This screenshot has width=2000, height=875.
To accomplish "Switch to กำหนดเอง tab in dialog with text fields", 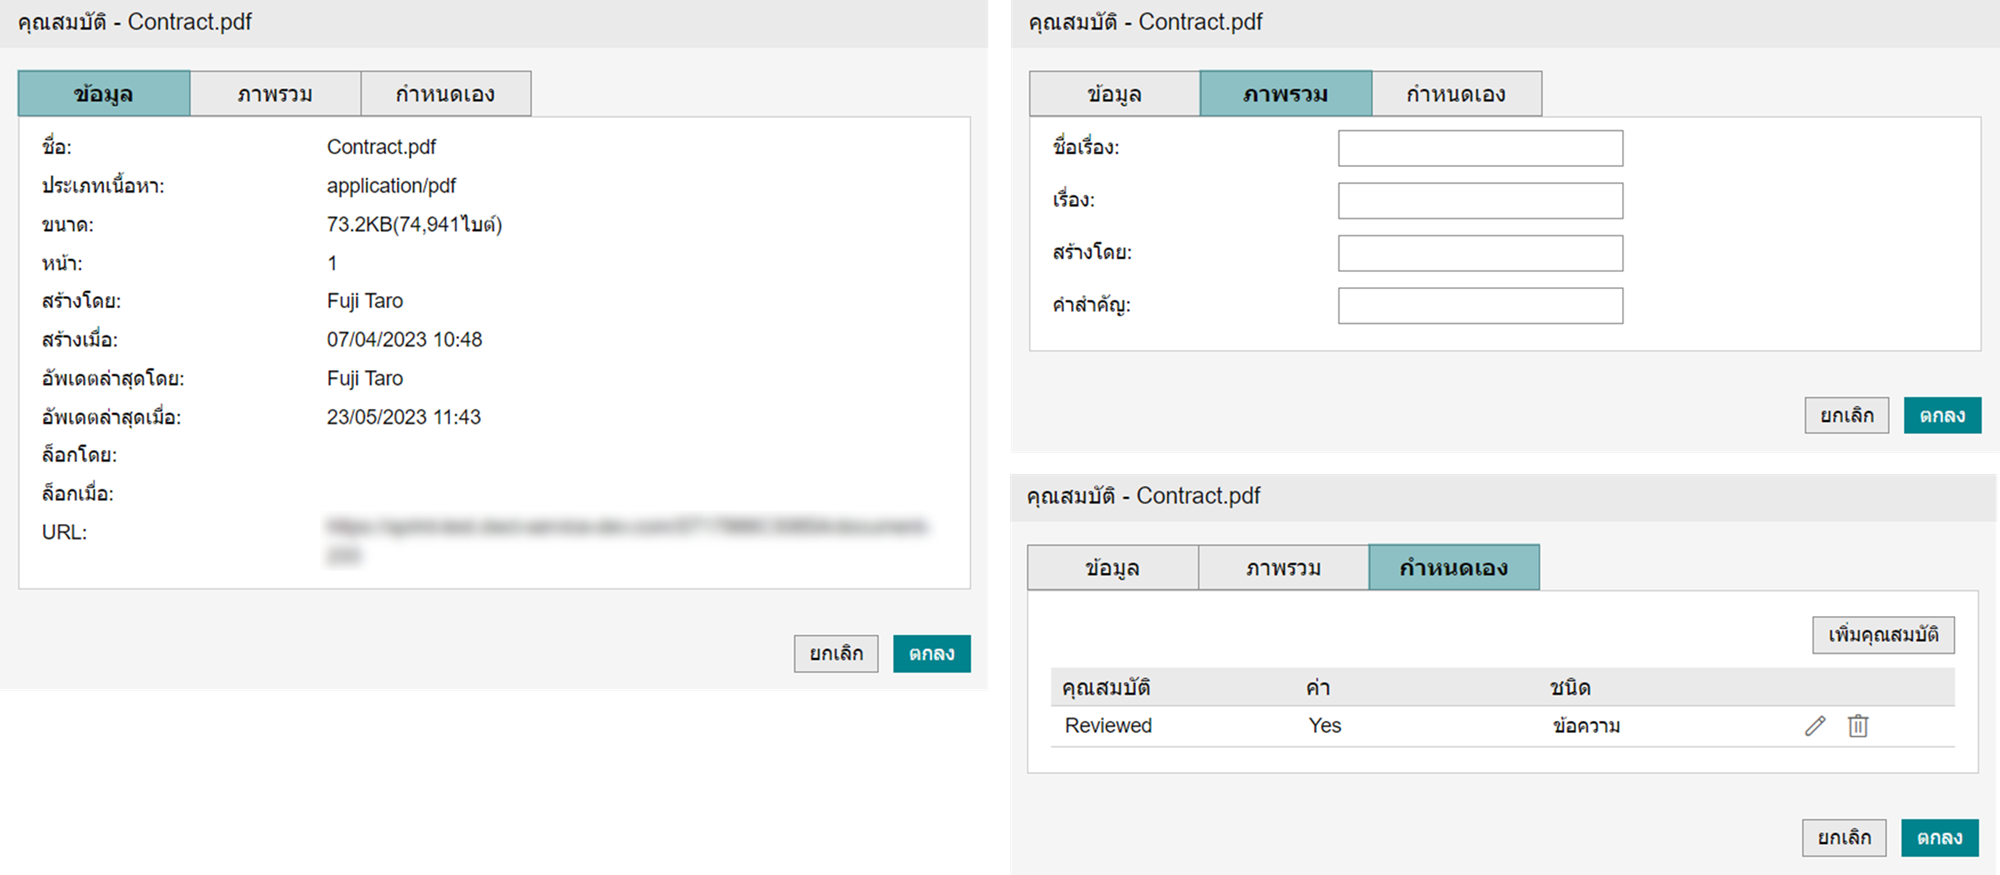I will pyautogui.click(x=1456, y=94).
